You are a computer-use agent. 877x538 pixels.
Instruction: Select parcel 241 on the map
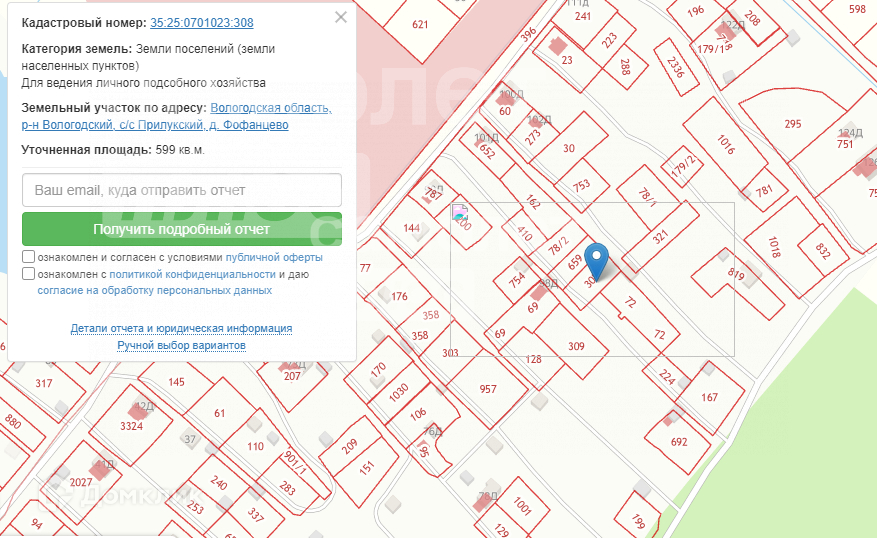583,16
